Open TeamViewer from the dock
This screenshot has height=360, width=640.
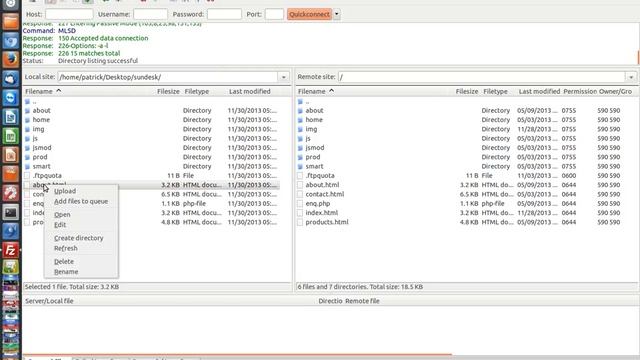coord(11,98)
